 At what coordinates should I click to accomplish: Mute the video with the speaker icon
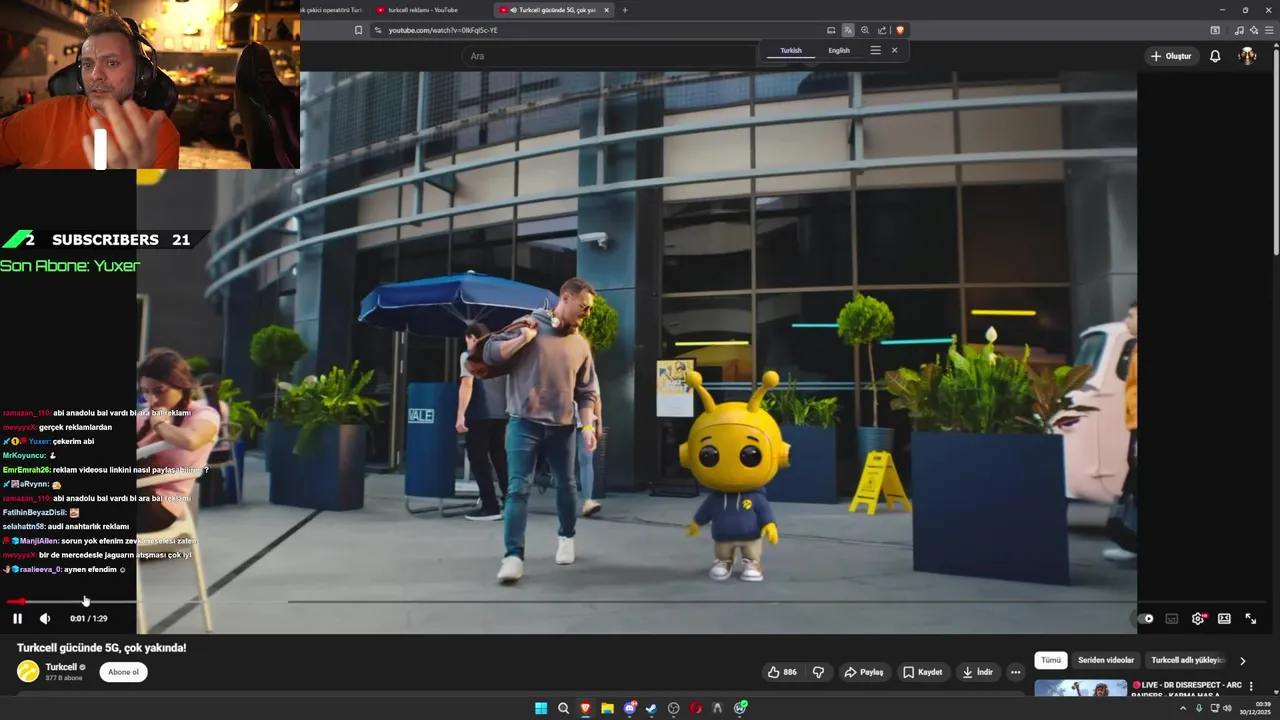point(45,619)
